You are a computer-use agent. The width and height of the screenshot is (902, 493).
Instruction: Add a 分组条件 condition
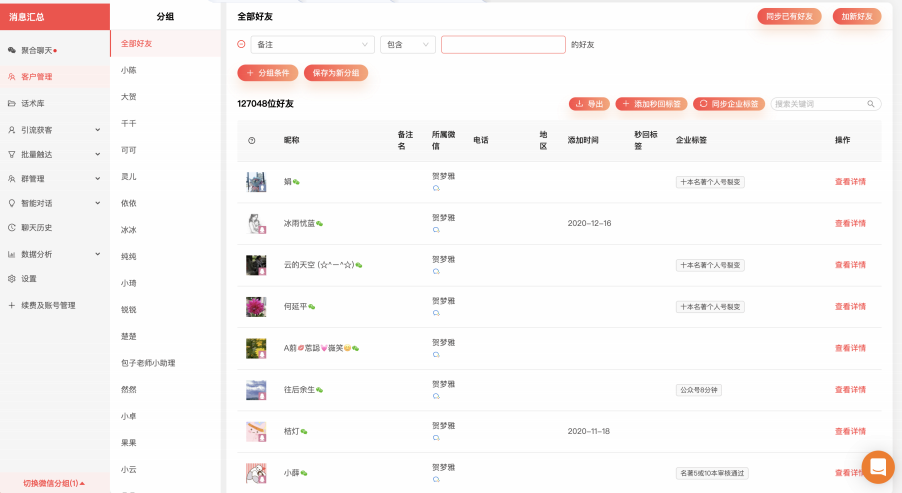click(x=267, y=73)
